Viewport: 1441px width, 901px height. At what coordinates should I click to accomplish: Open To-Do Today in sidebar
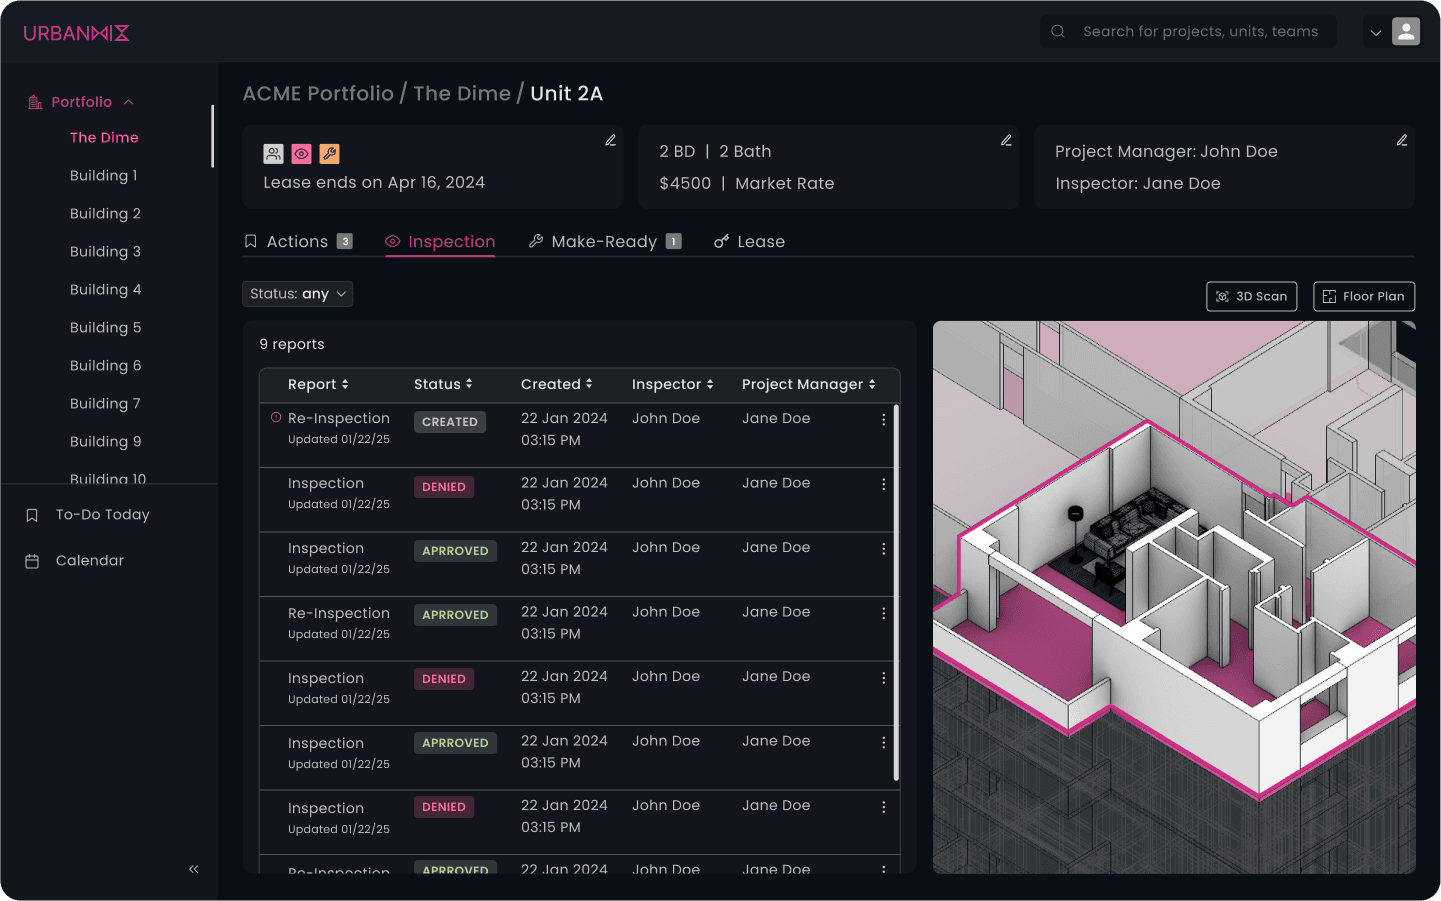click(103, 515)
